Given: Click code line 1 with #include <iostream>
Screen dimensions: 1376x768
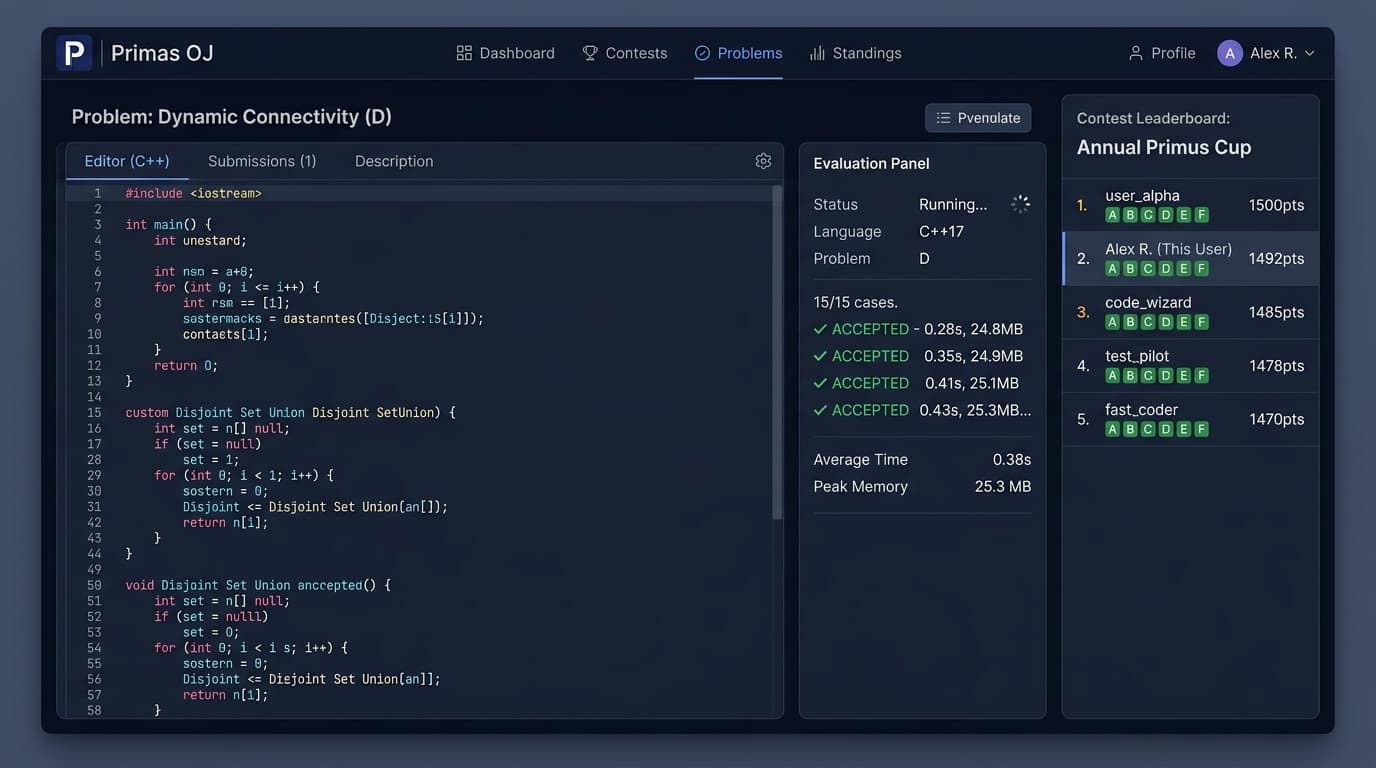Looking at the screenshot, I should [420, 193].
